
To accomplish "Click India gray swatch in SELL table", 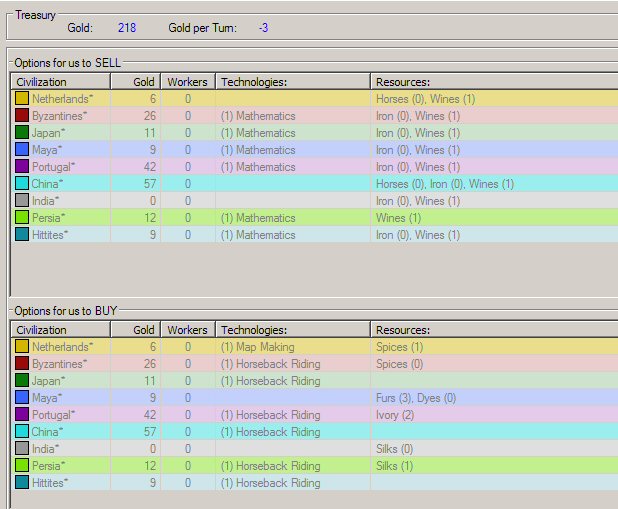I will click(22, 200).
